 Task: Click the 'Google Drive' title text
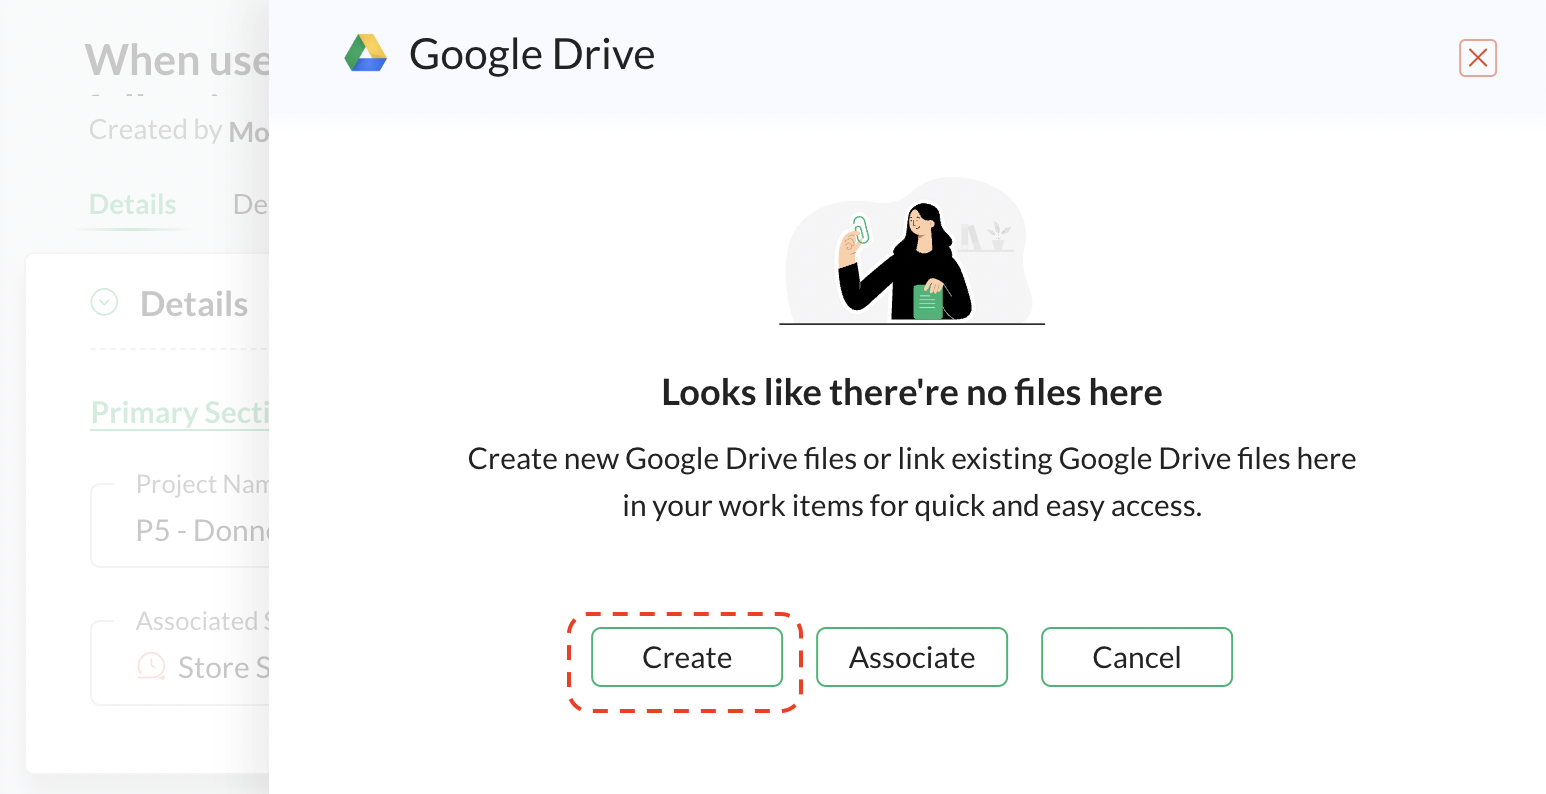click(532, 55)
